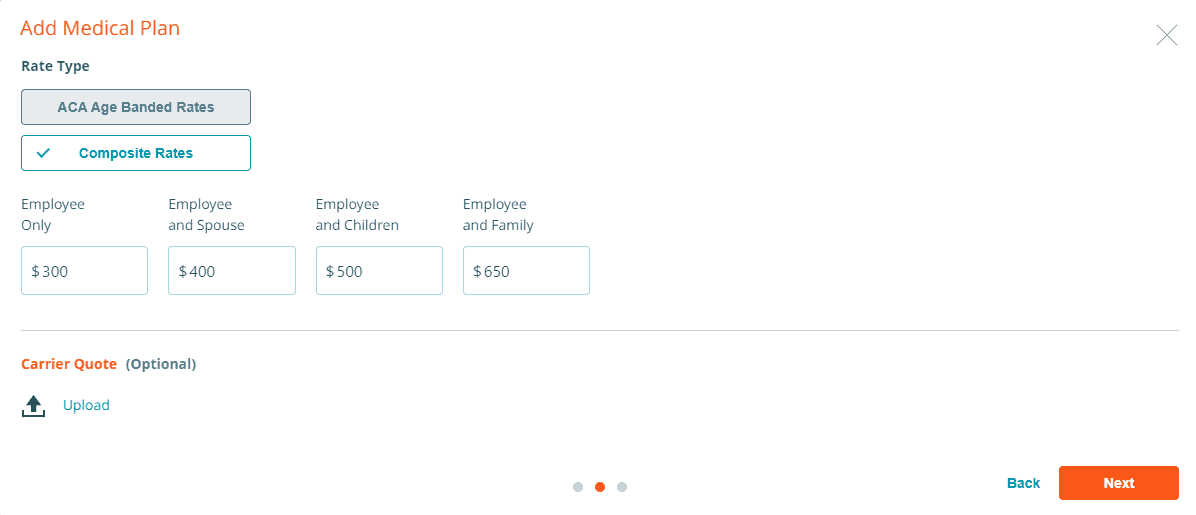
Task: Close the Add Medical Plan dialog
Action: [1166, 35]
